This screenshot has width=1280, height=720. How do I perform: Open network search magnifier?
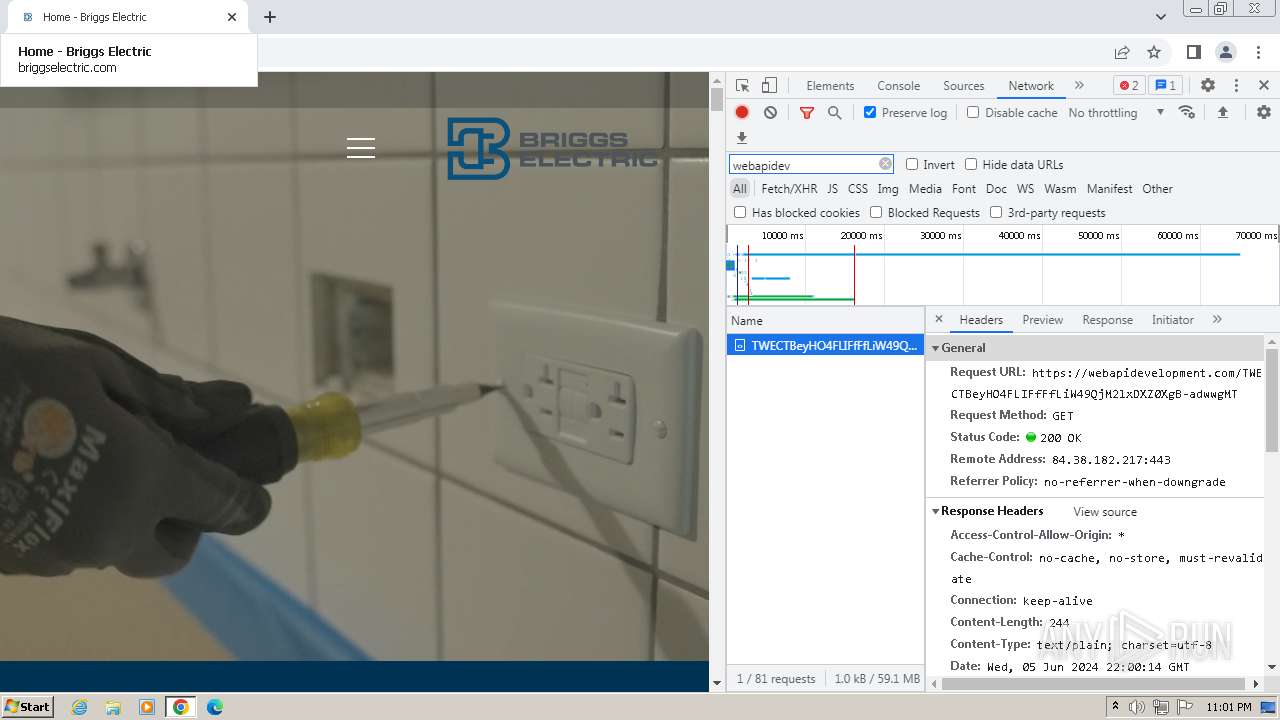[x=835, y=113]
